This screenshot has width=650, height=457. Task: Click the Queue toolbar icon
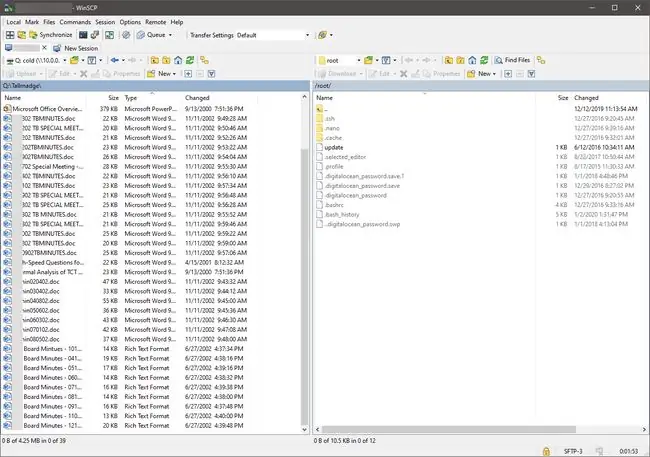click(x=141, y=35)
